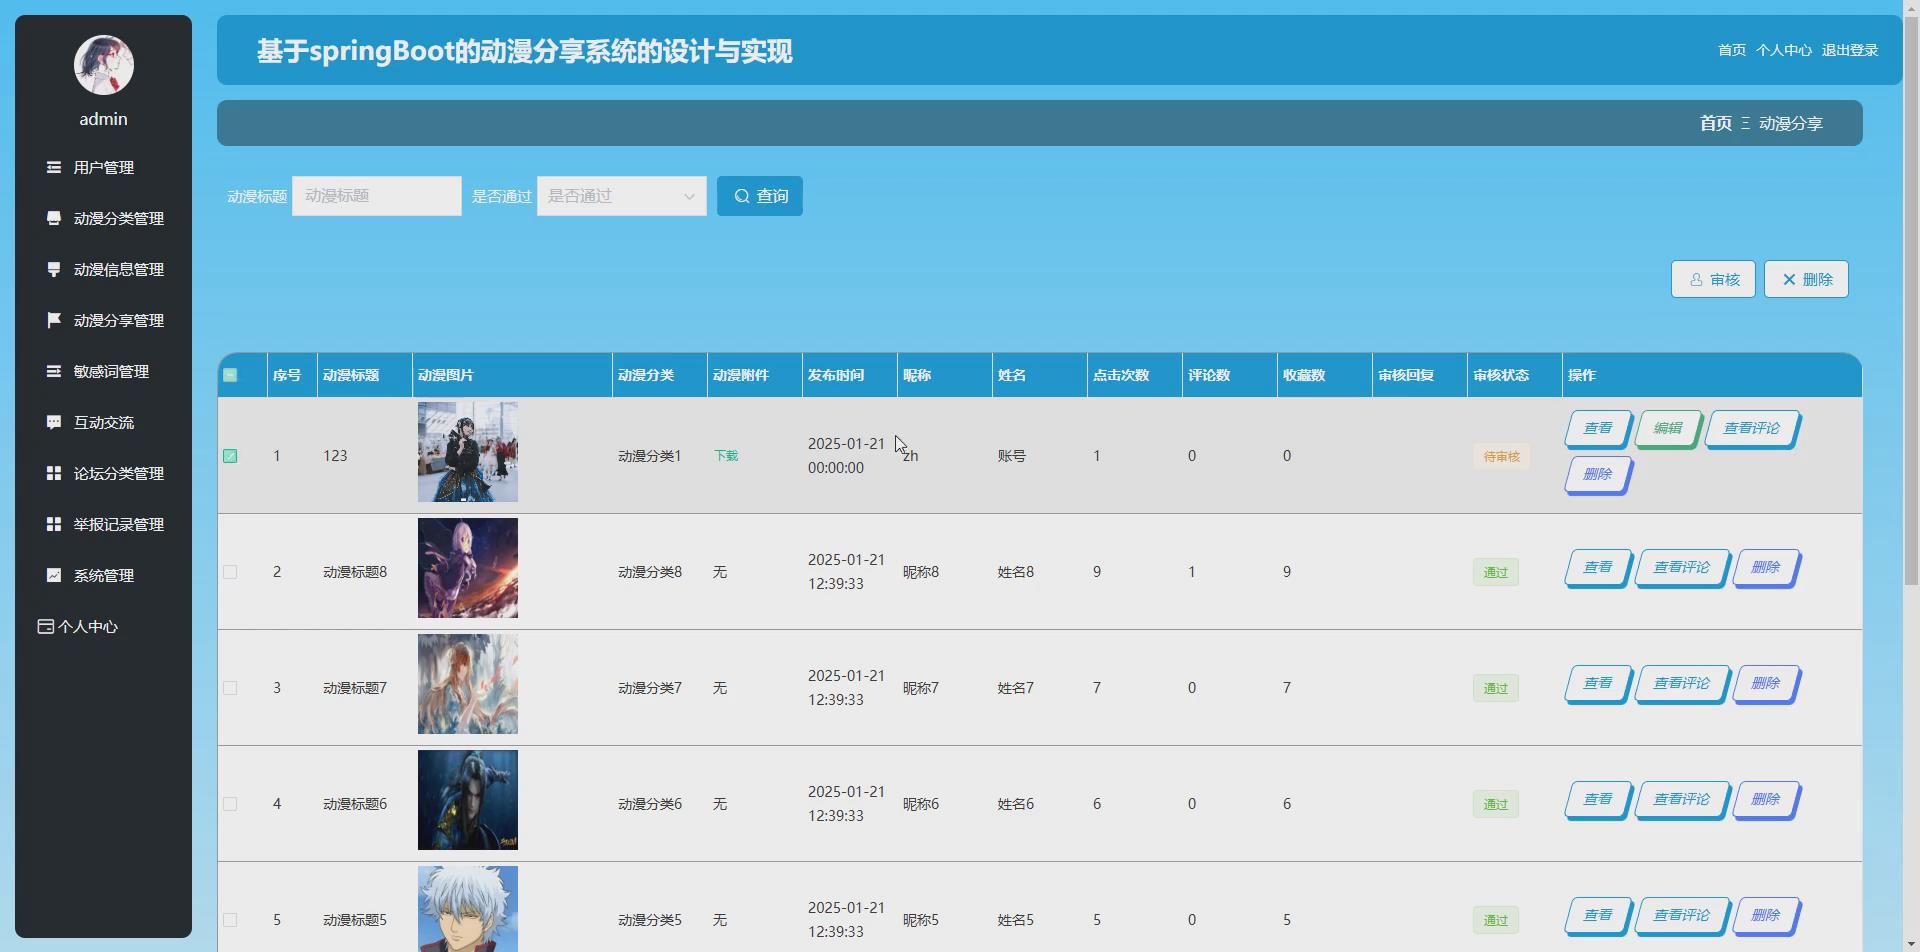Click the 查询 search button
The image size is (1920, 952).
[760, 196]
